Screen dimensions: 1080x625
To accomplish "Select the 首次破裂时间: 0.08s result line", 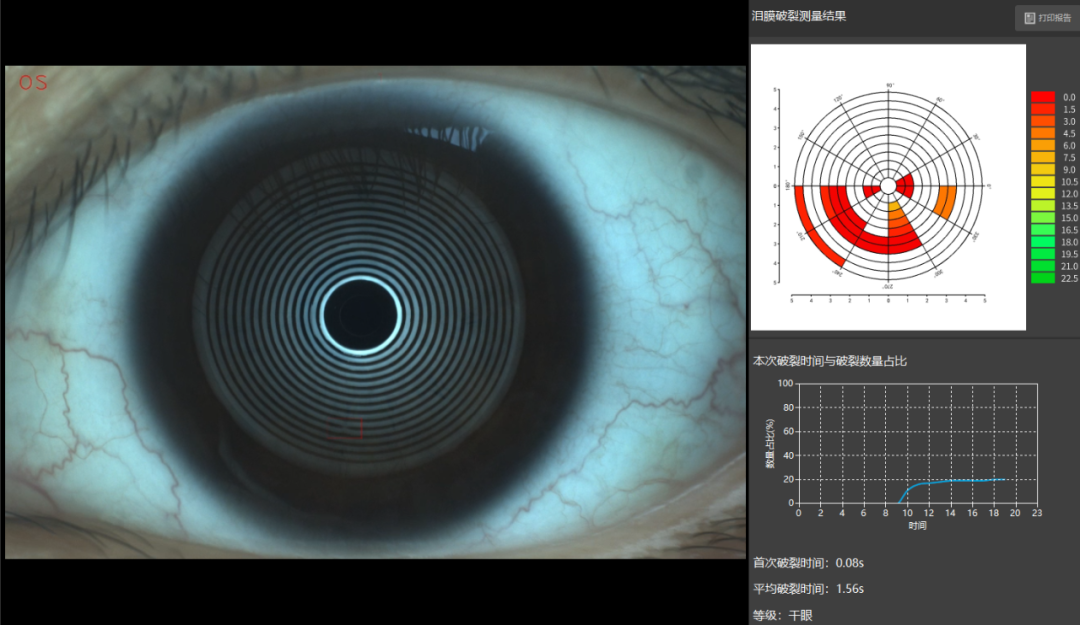I will [x=808, y=563].
